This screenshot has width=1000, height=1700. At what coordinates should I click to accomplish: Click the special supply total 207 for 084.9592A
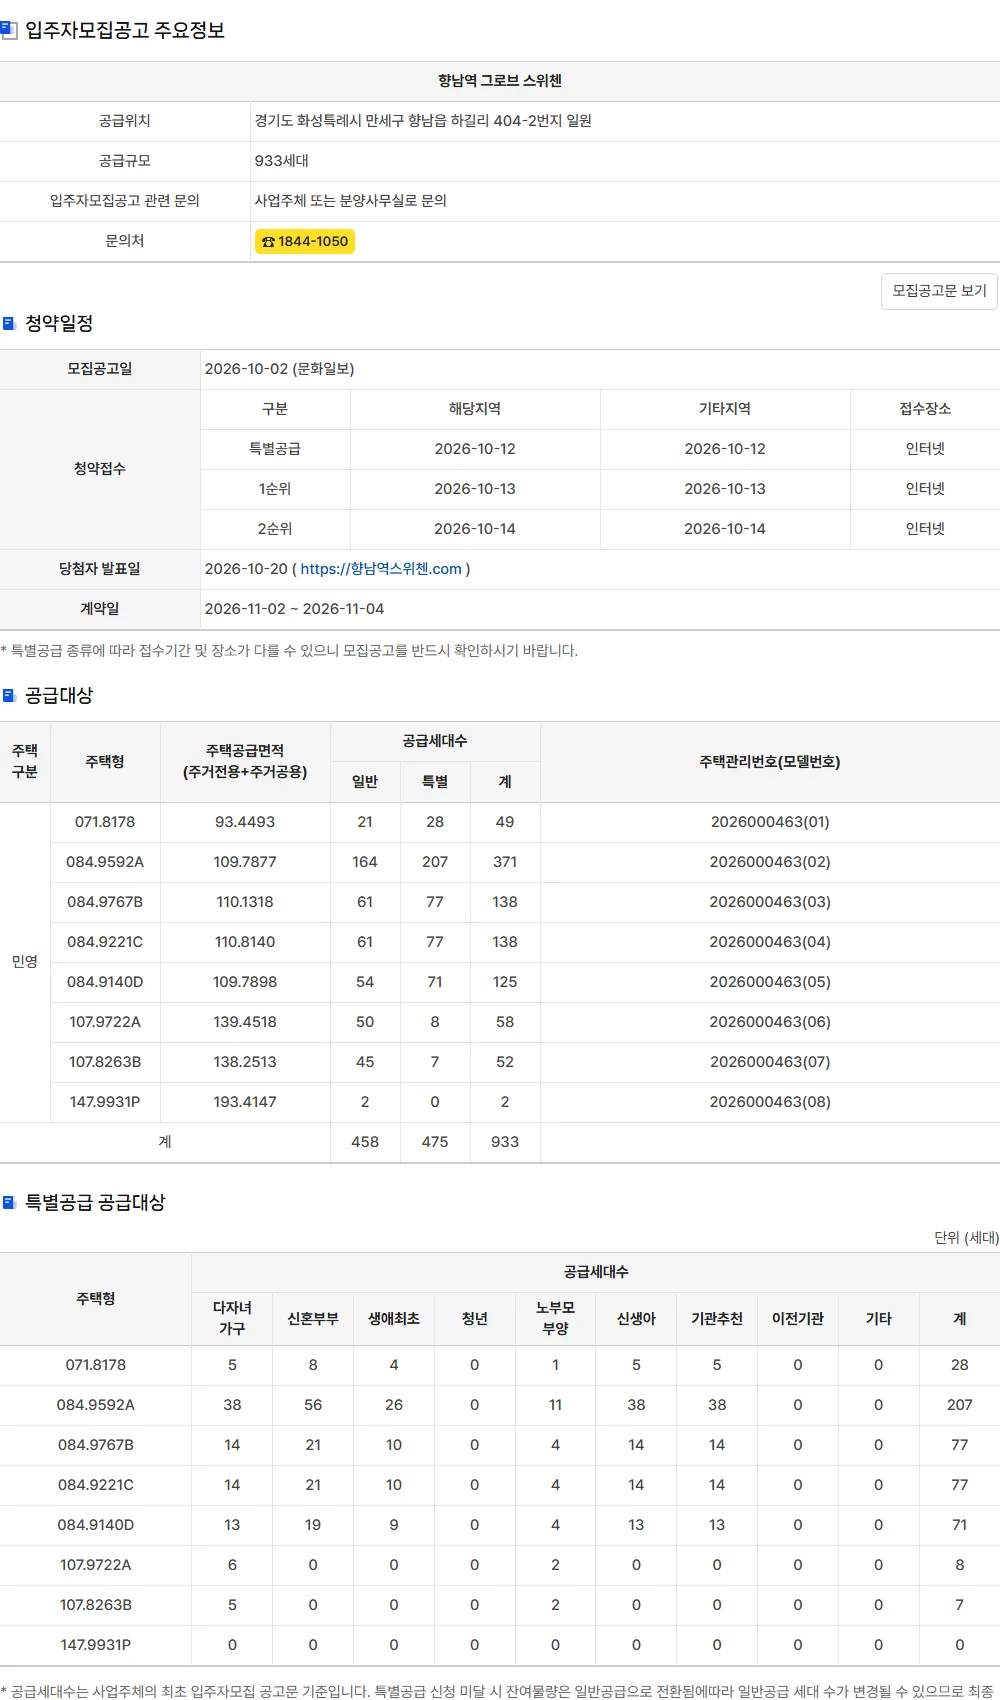pyautogui.click(x=960, y=1405)
